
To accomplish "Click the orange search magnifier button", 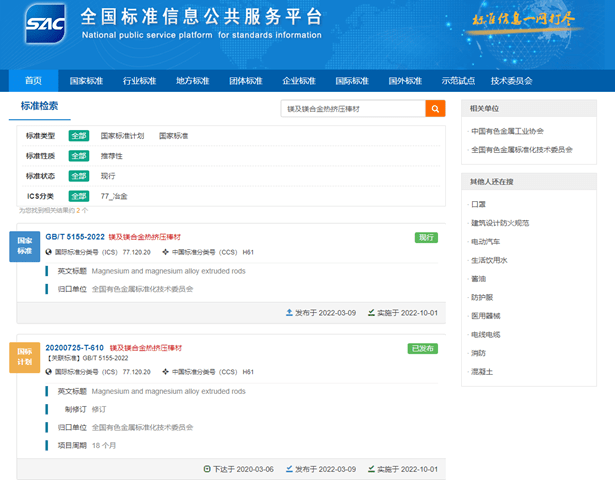I will pyautogui.click(x=435, y=109).
